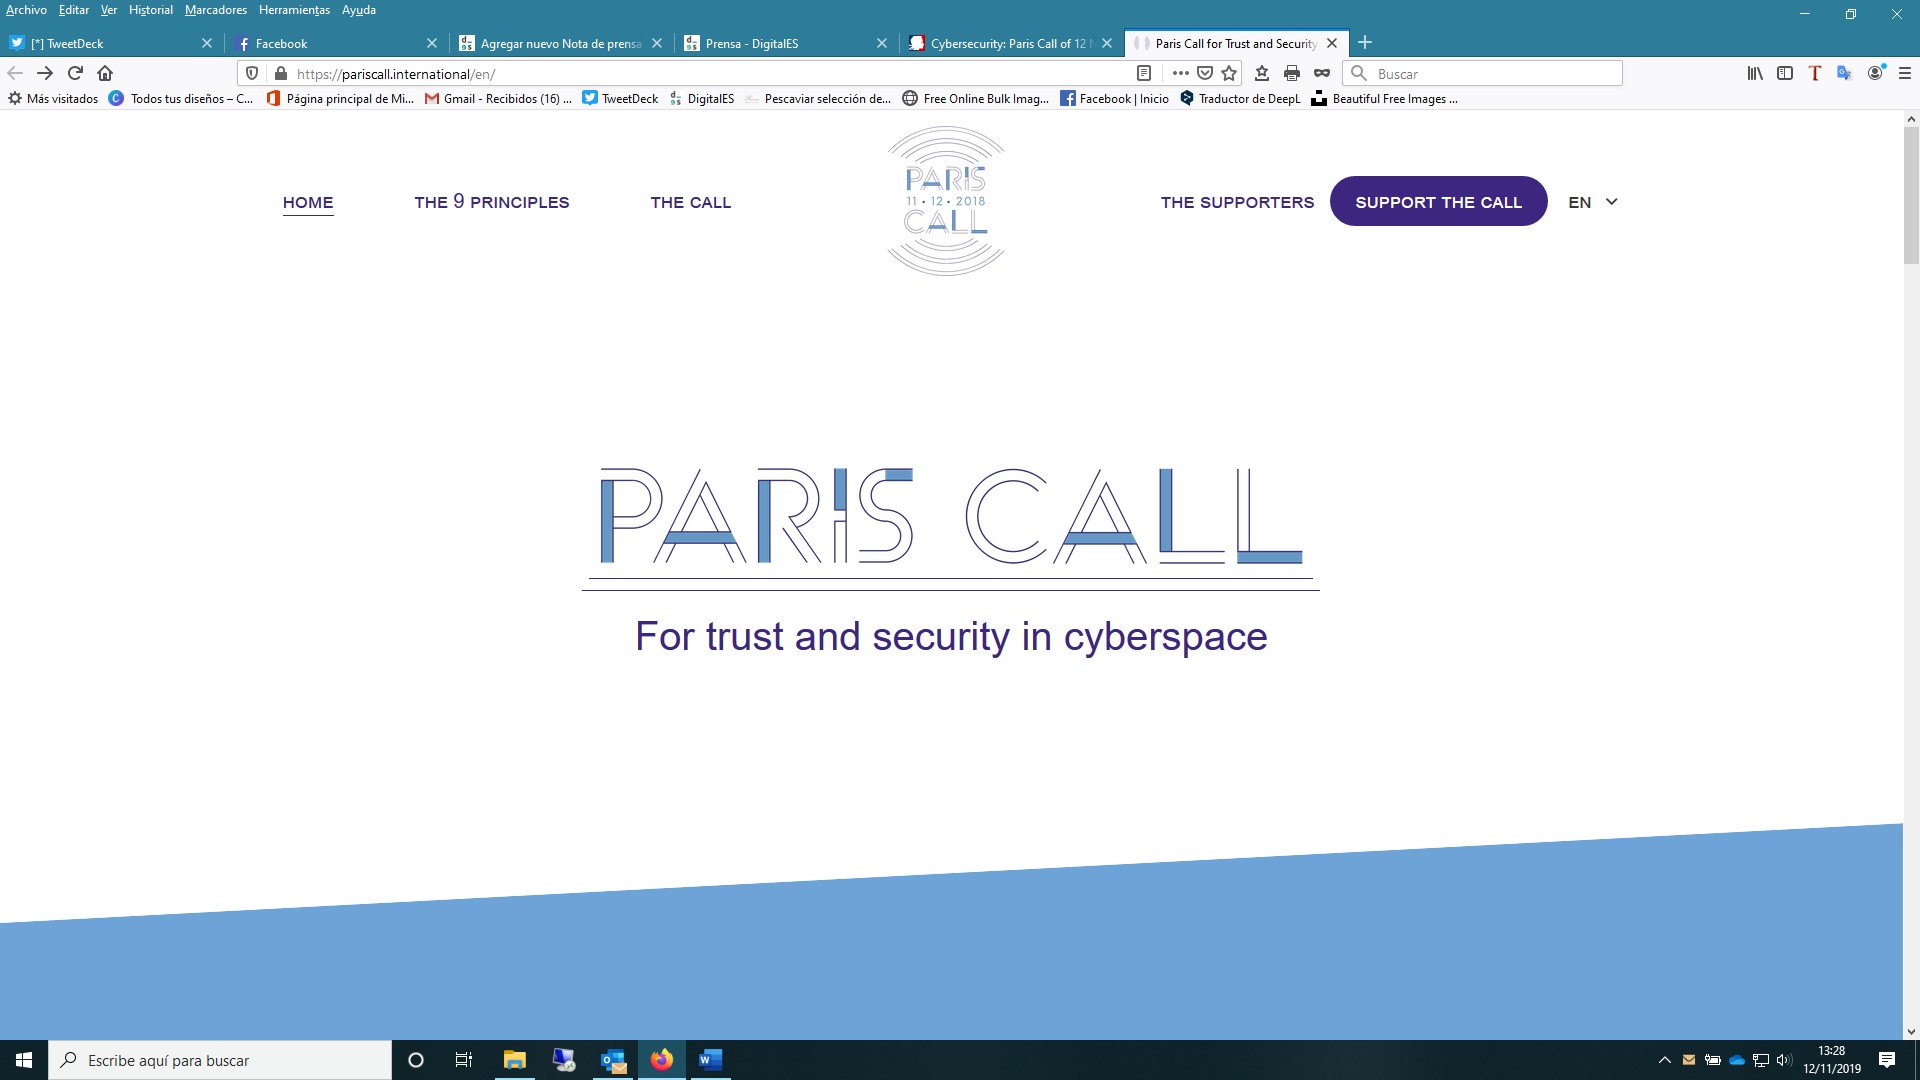1920x1080 pixels.
Task: Open the Ayuda menu
Action: [x=359, y=10]
